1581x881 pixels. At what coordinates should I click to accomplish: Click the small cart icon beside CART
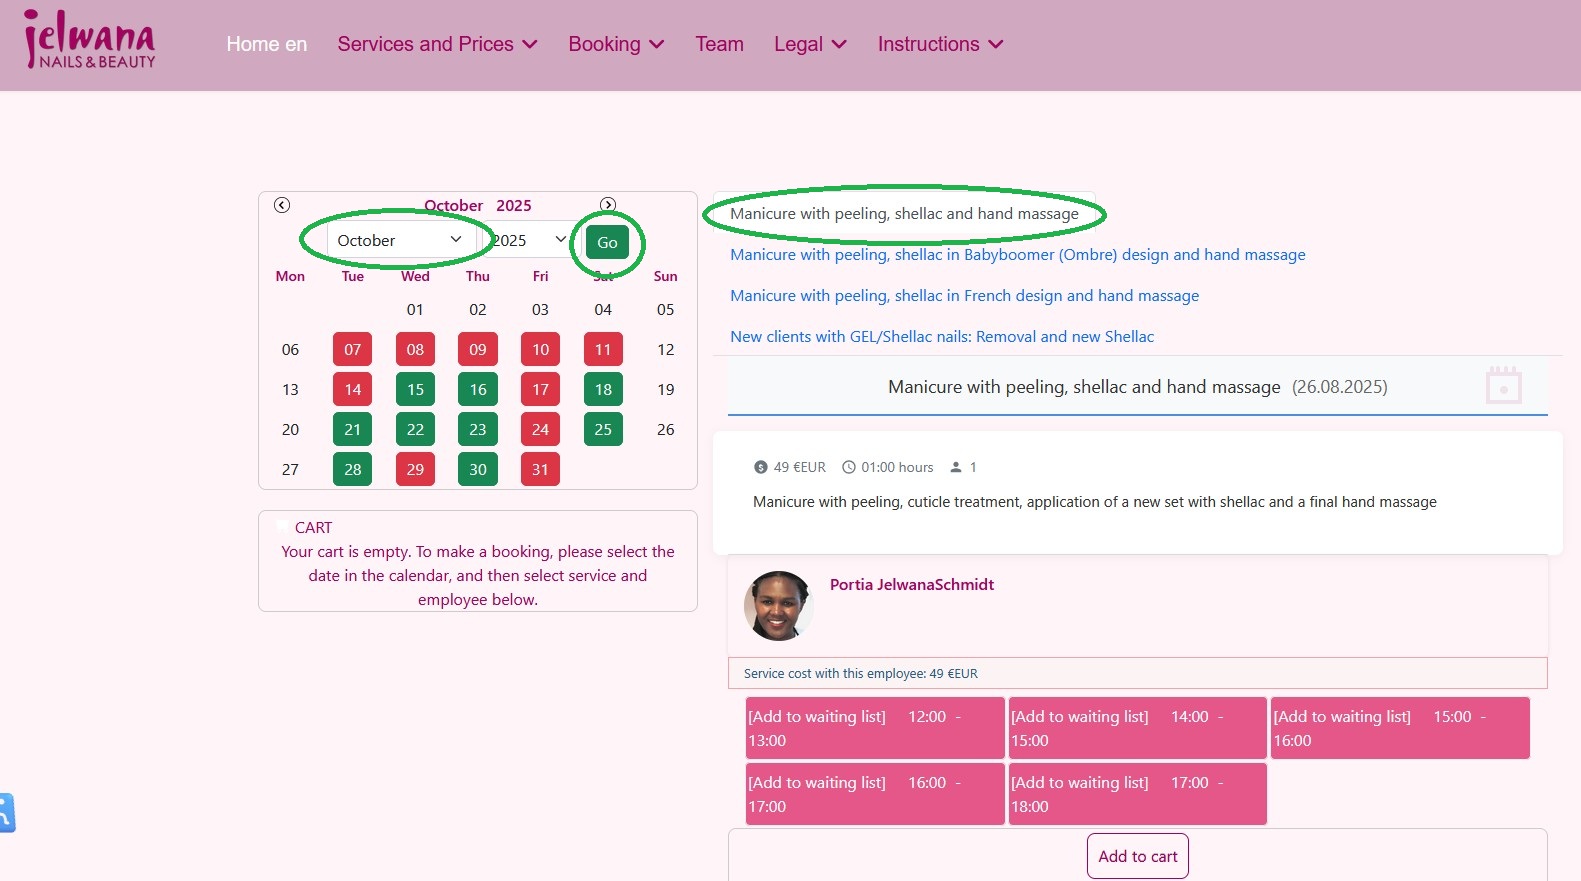point(283,527)
